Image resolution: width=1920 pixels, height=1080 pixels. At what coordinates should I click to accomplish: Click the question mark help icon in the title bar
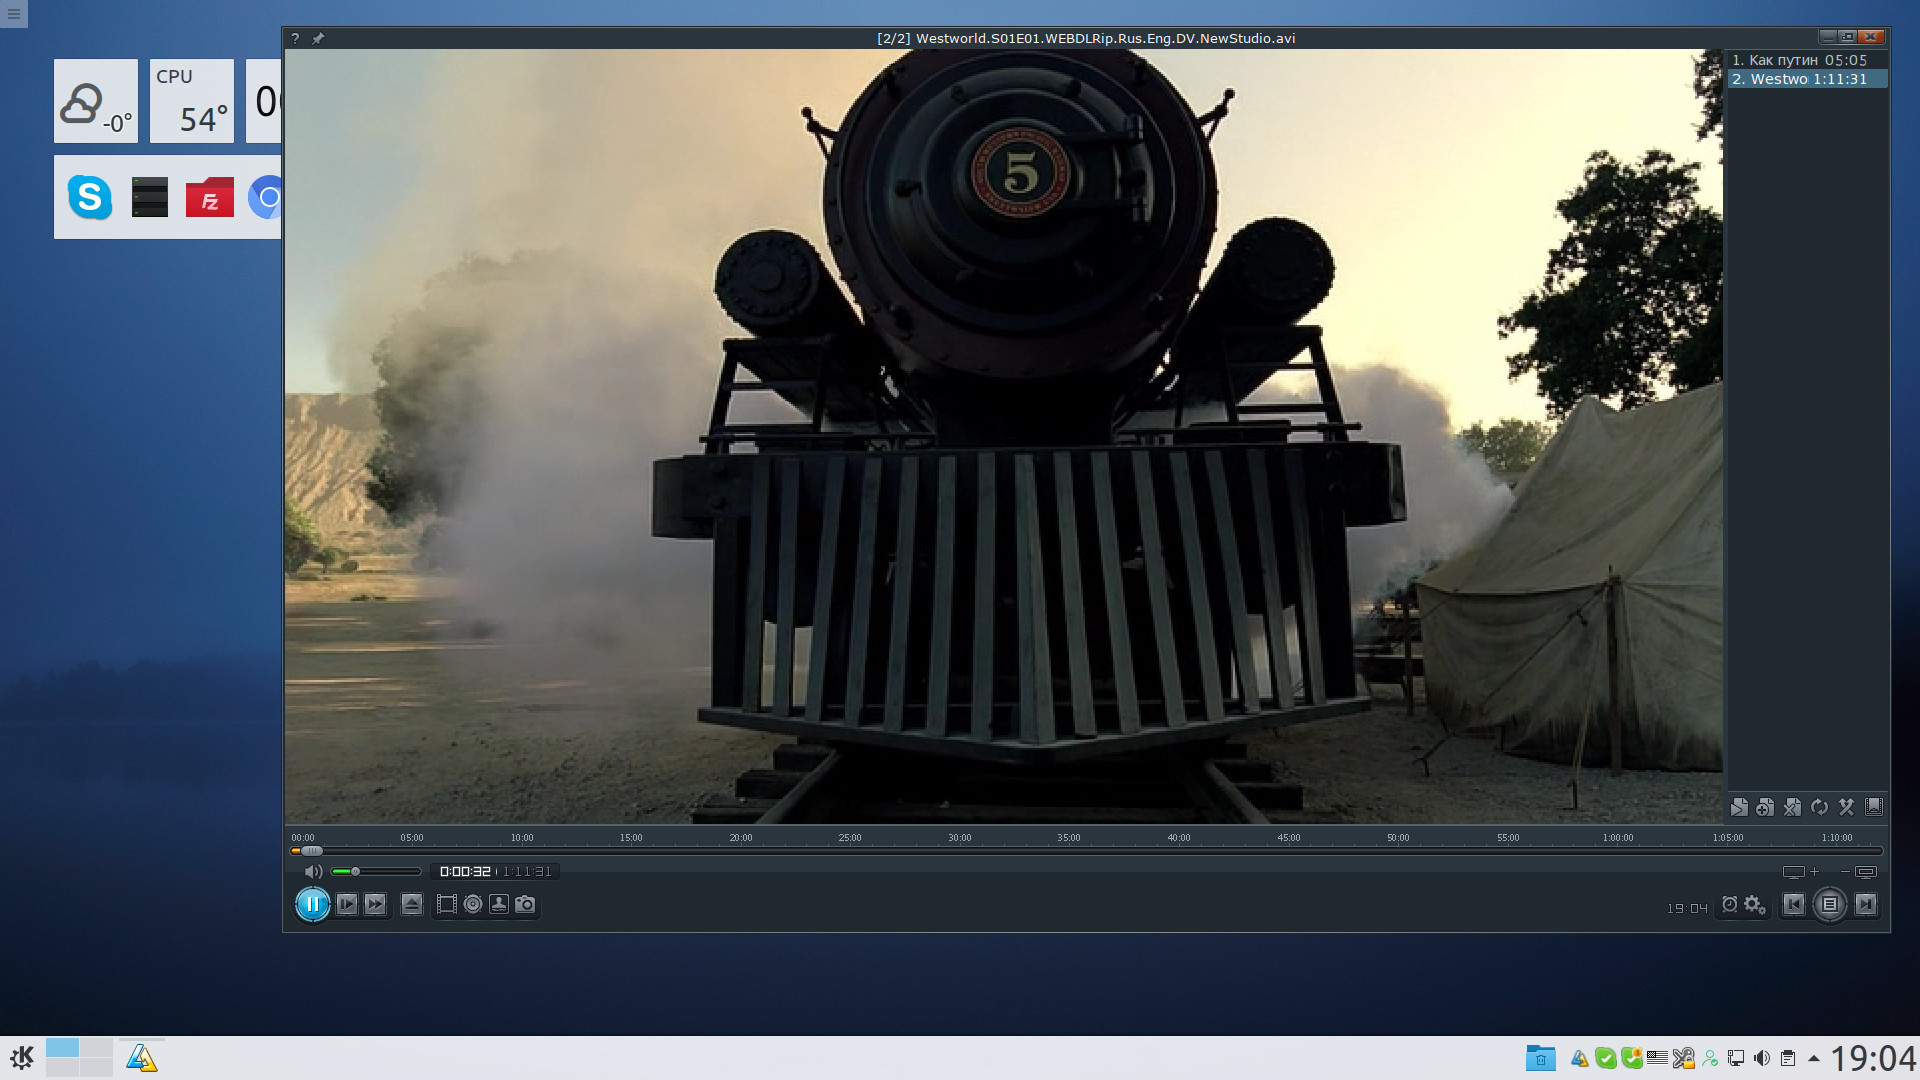[295, 38]
